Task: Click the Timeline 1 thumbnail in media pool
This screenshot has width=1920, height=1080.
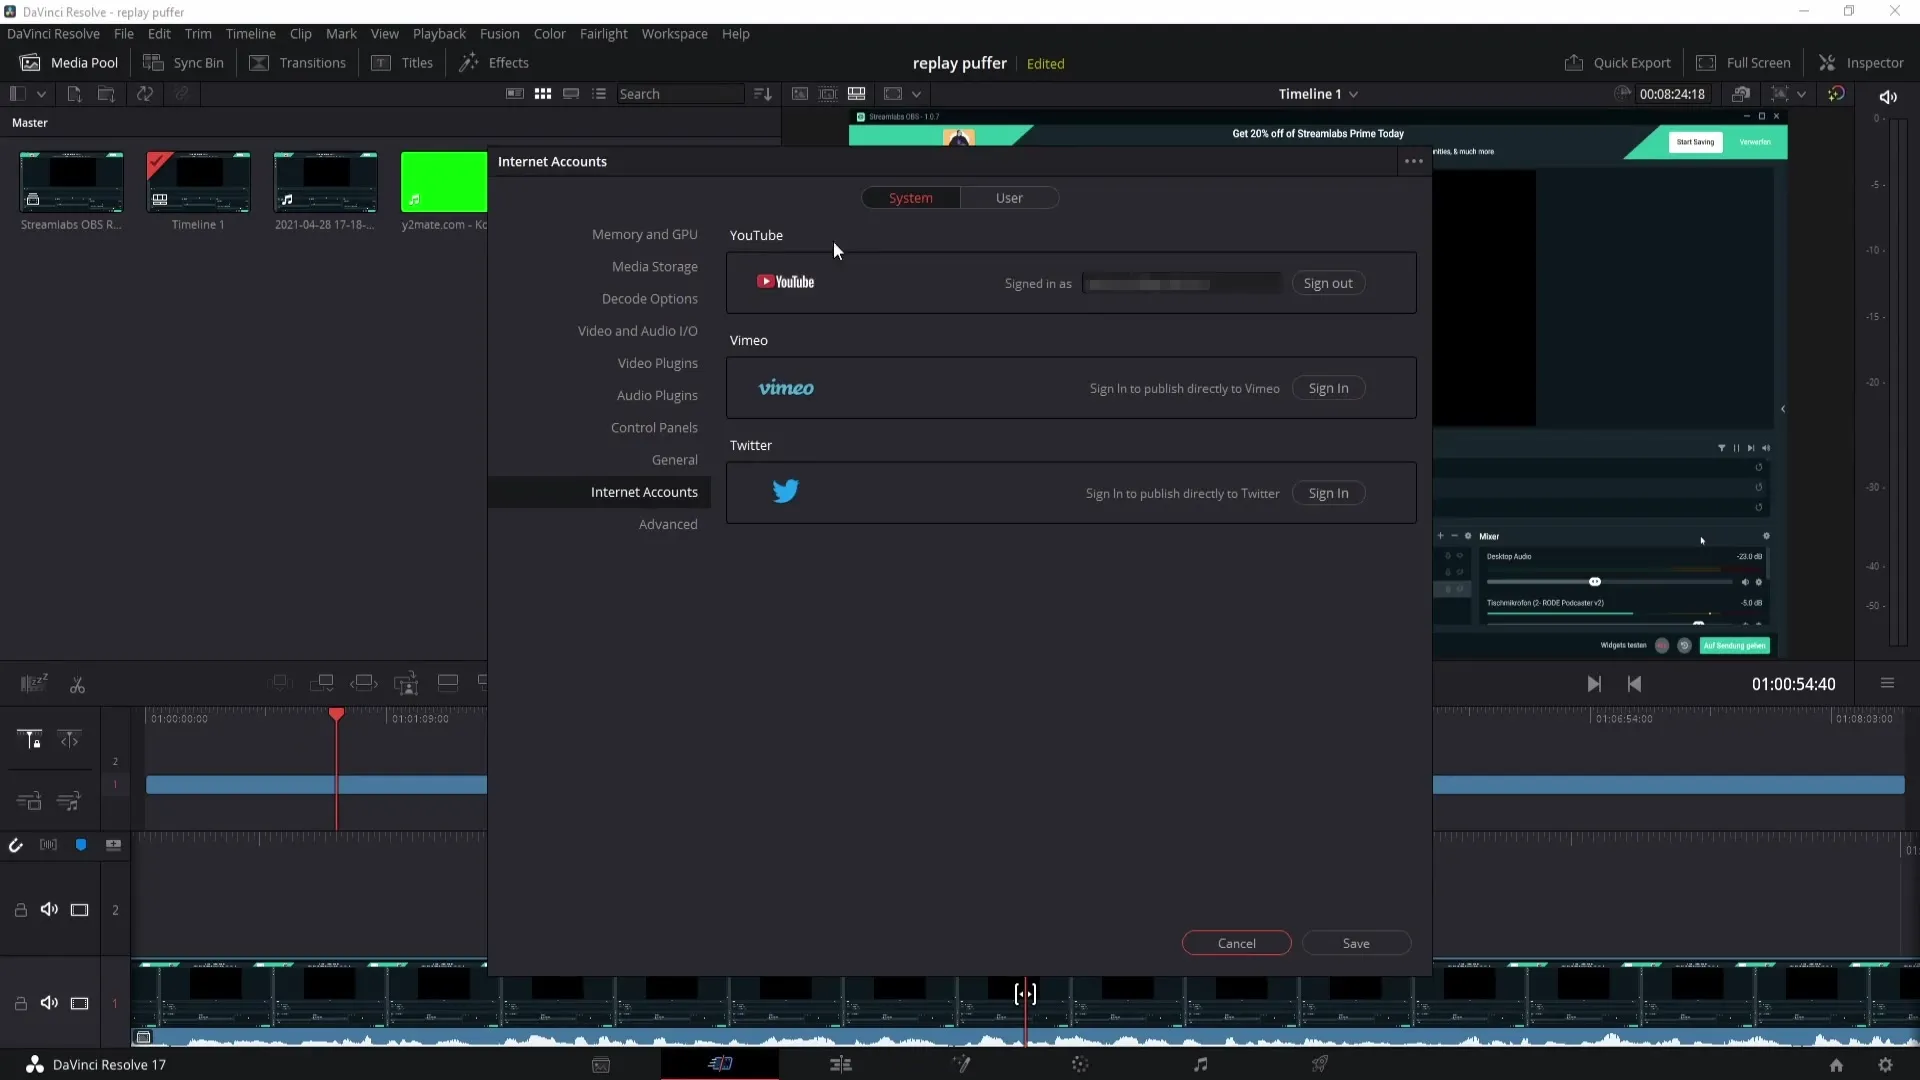Action: pos(198,183)
